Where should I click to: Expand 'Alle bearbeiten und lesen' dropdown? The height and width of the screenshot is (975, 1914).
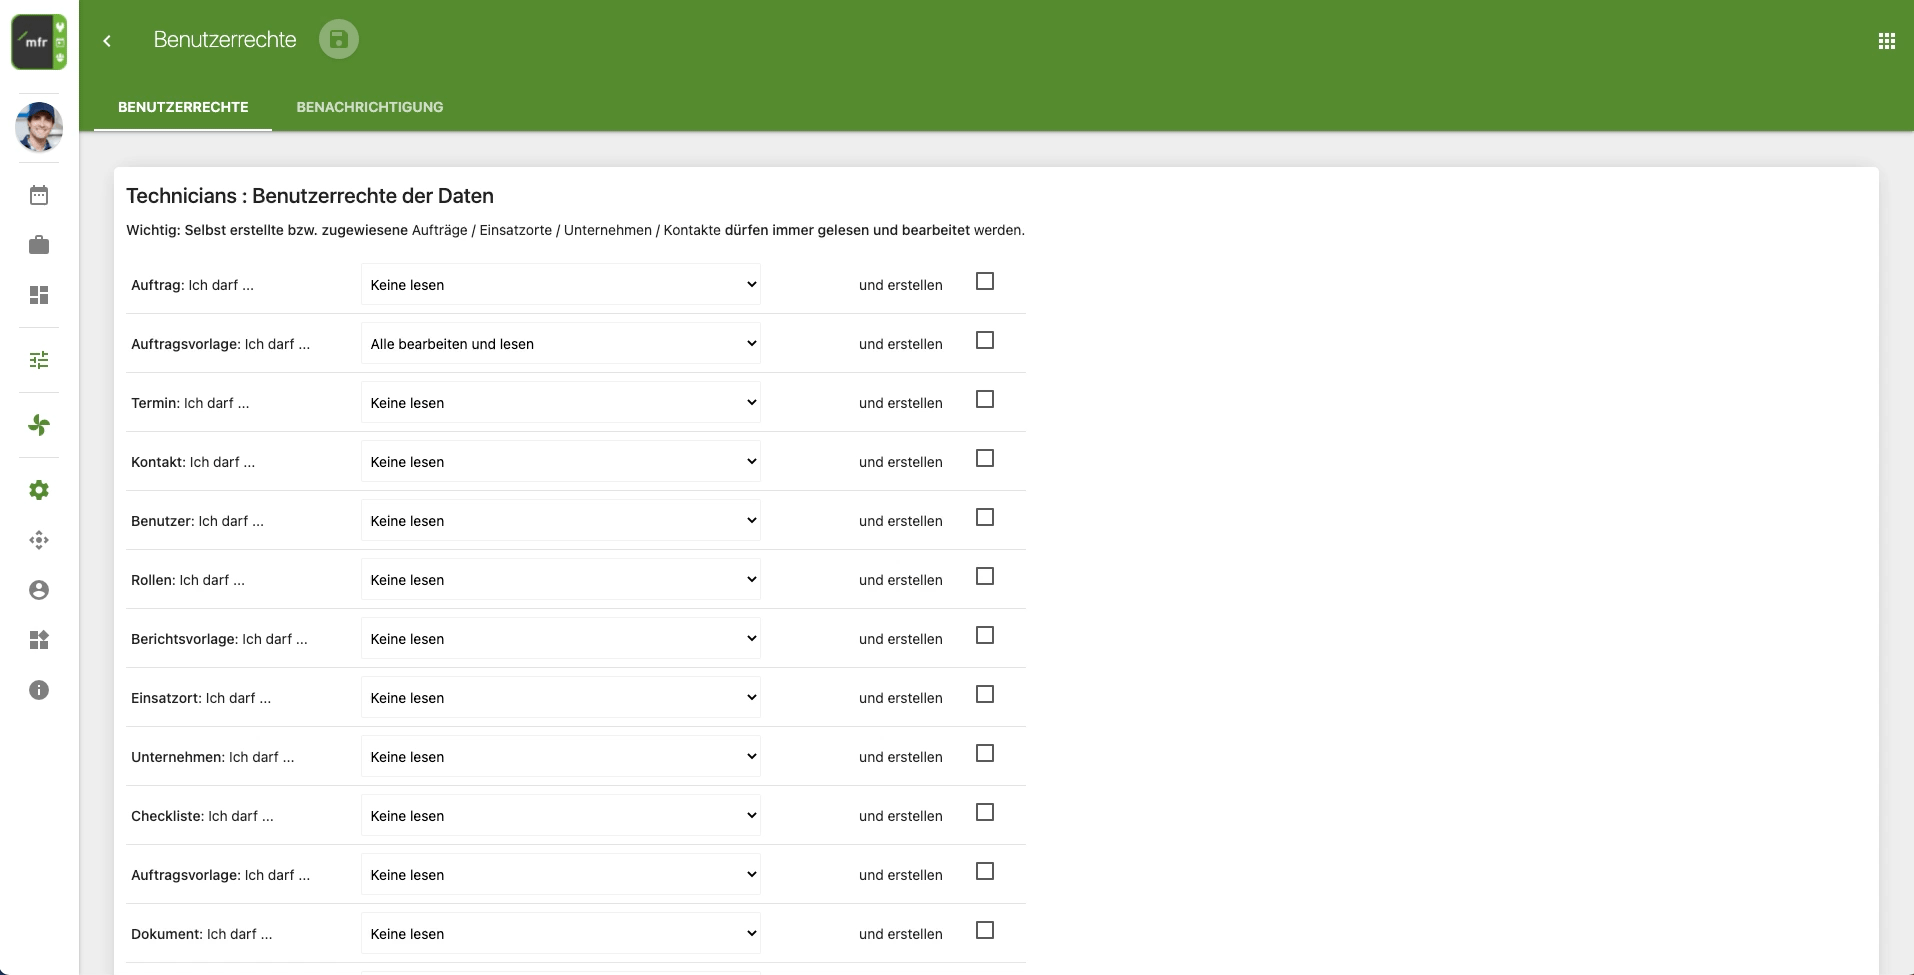560,344
